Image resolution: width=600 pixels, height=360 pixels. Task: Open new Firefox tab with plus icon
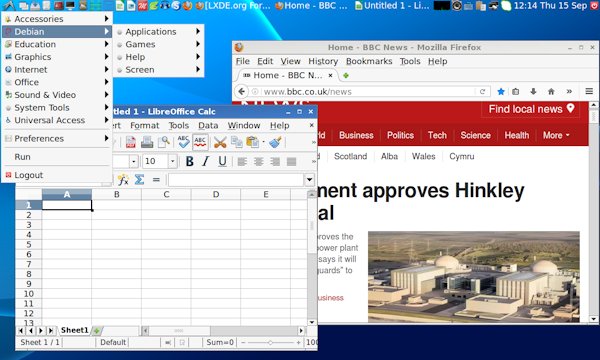pos(346,75)
